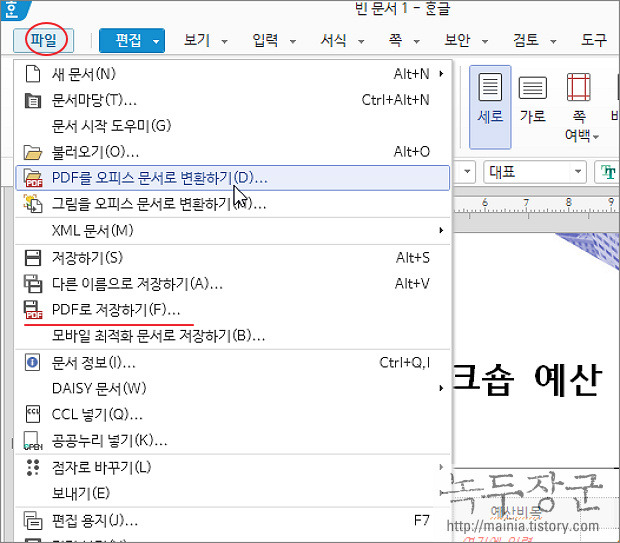Expand the 보기 dropdown arrow
The width and height of the screenshot is (620, 543).
[225, 41]
